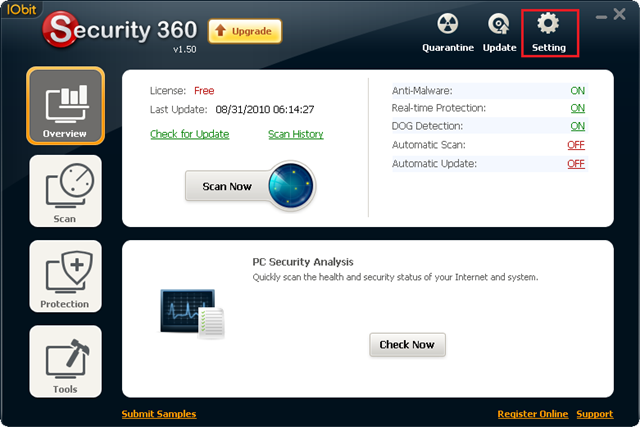Click the Anti-Malware label
The image size is (640, 427).
pyautogui.click(x=422, y=91)
